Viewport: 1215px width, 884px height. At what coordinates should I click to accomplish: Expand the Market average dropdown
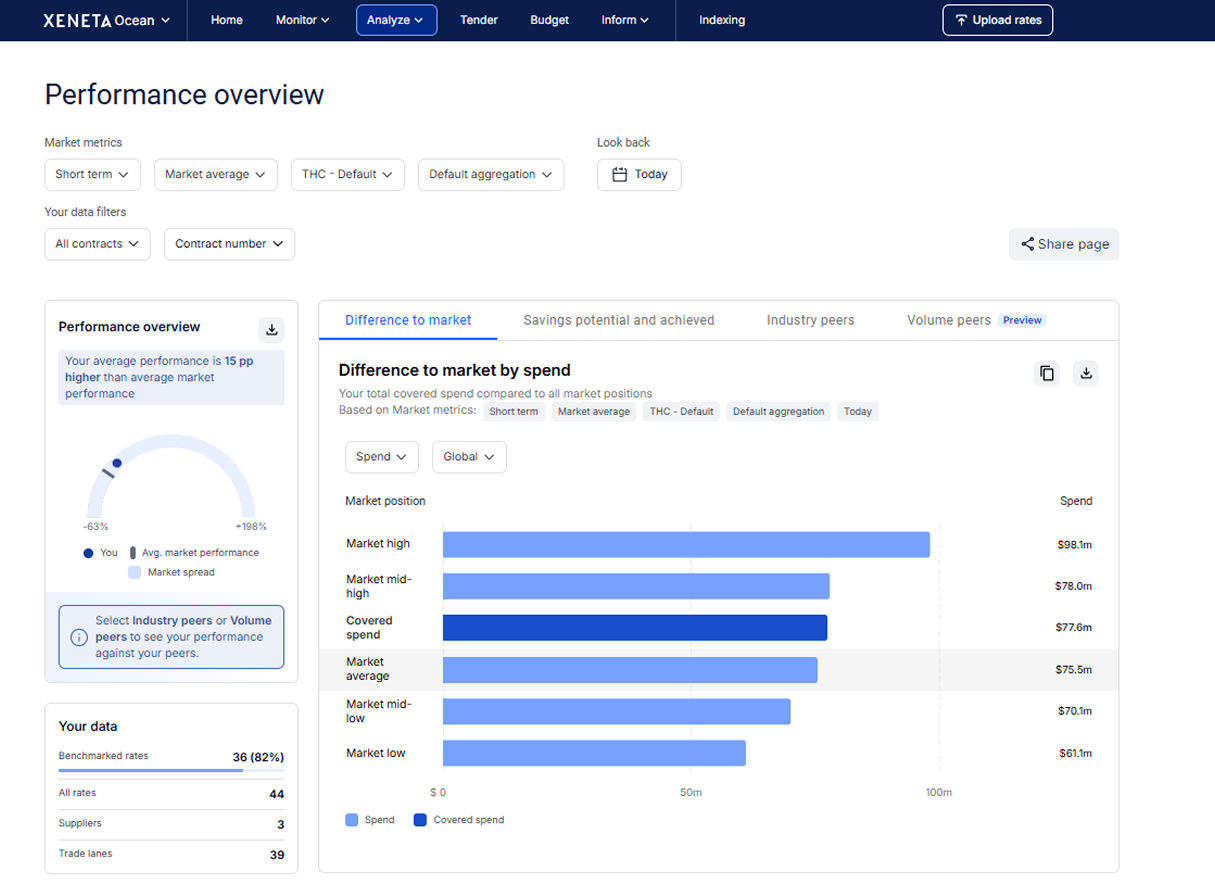point(215,174)
